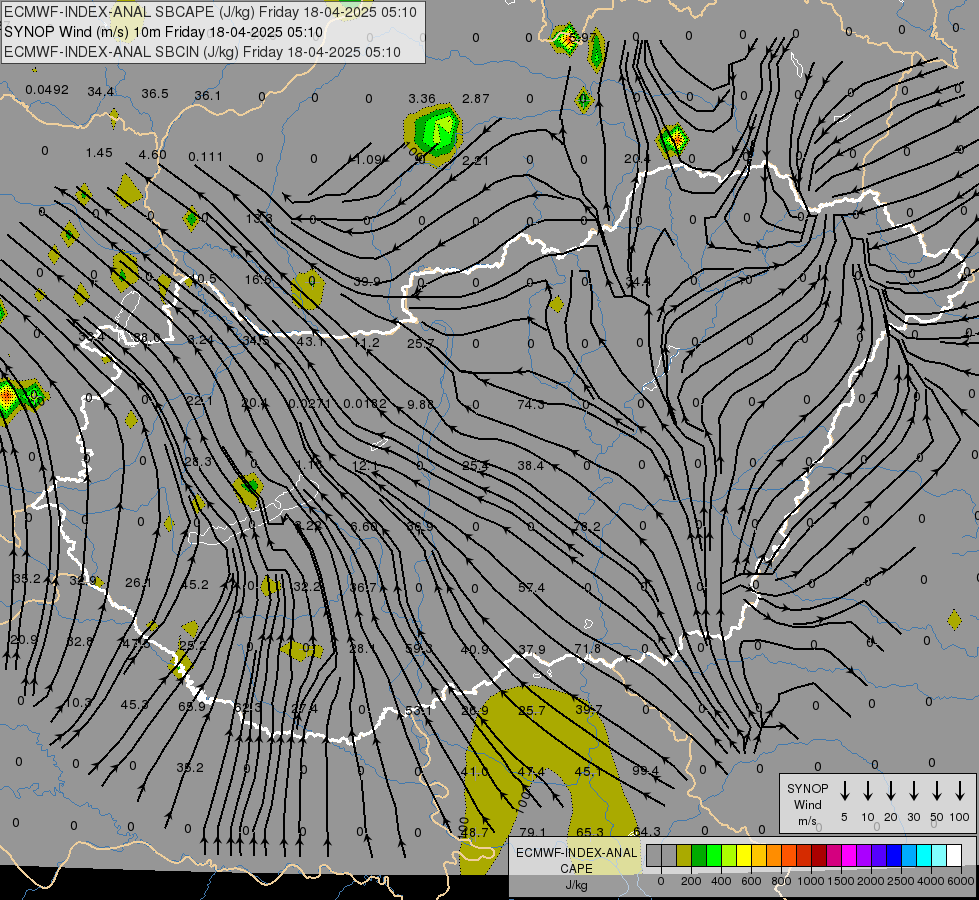979x900 pixels.
Task: Click the 1000 label on the CAPE scale
Action: point(810,881)
